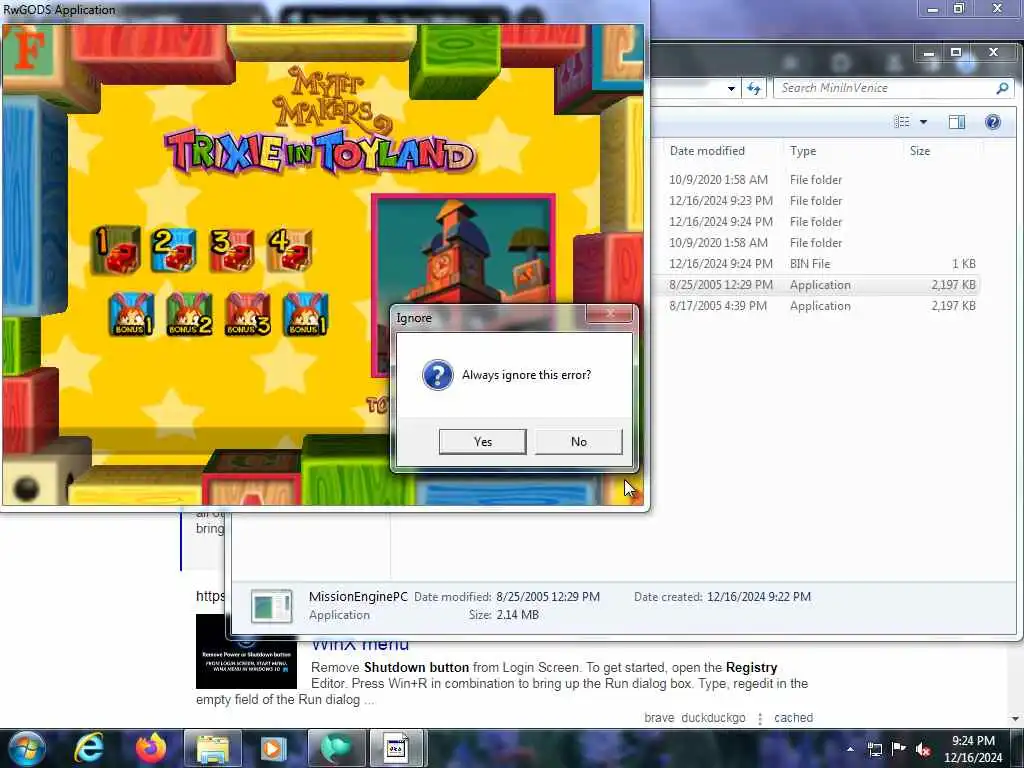The width and height of the screenshot is (1024, 768).
Task: Select the Application row dated 8/25/2005
Action: (x=822, y=285)
